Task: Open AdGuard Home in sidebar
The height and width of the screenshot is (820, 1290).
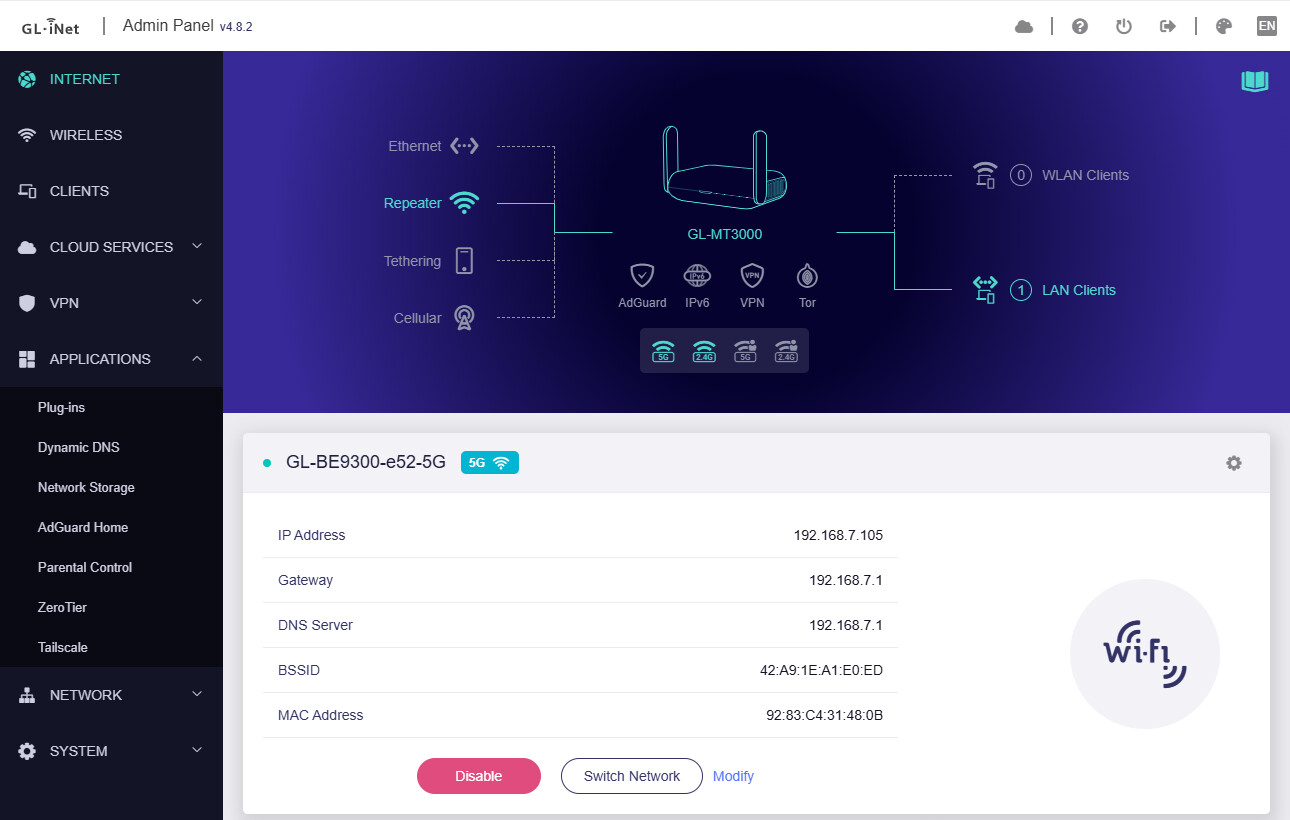Action: 83,527
